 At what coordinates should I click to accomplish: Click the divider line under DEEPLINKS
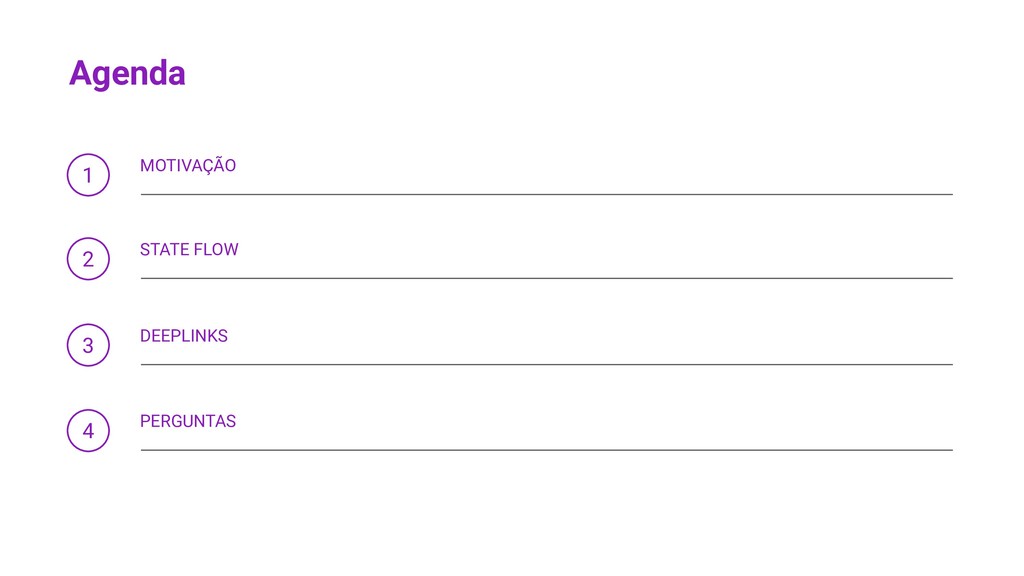tap(547, 364)
